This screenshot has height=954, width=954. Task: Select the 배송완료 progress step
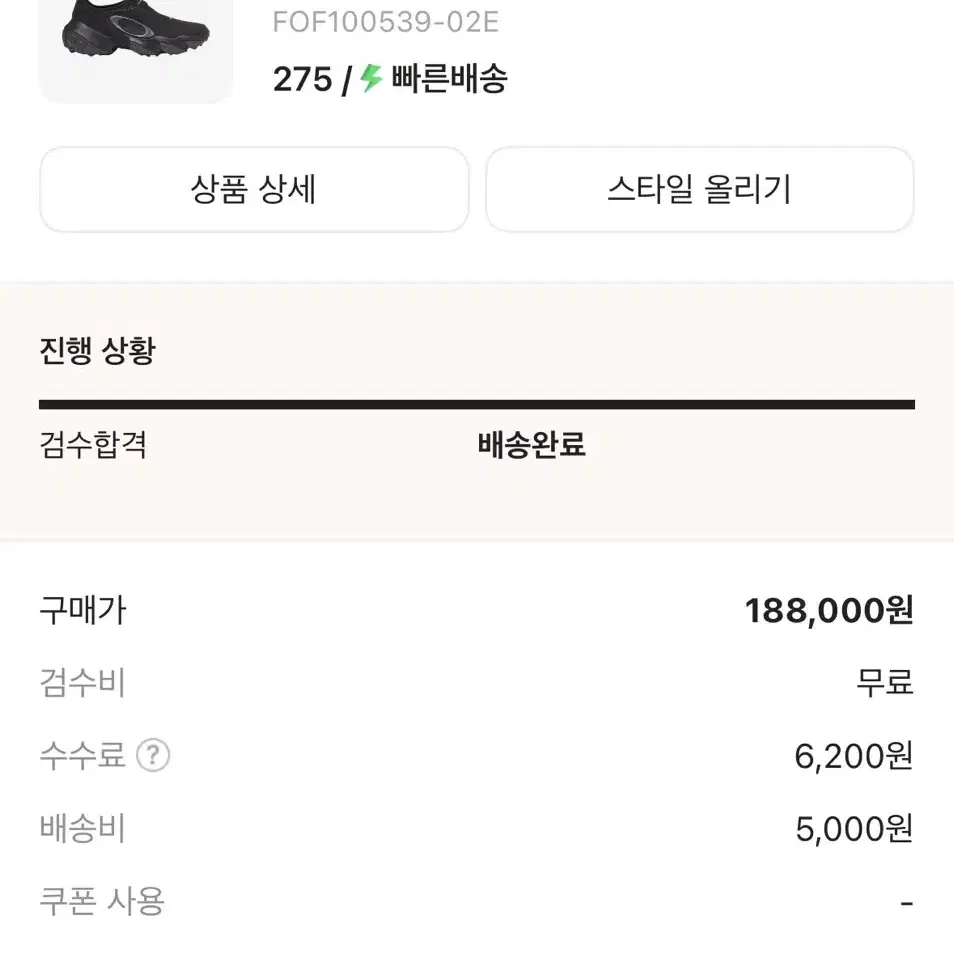tap(531, 445)
